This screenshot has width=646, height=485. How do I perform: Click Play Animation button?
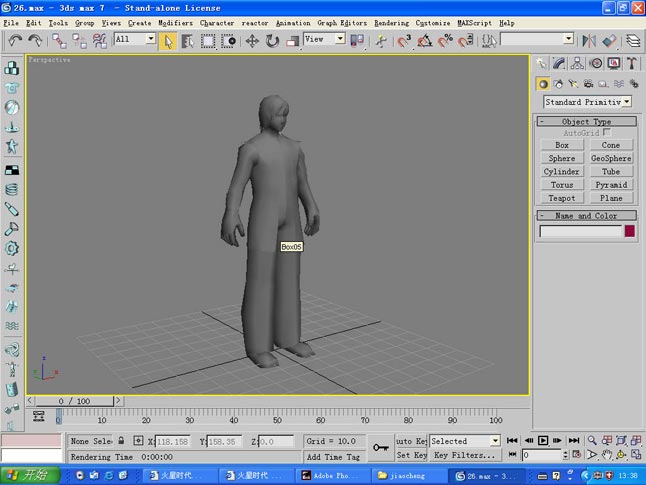click(543, 440)
